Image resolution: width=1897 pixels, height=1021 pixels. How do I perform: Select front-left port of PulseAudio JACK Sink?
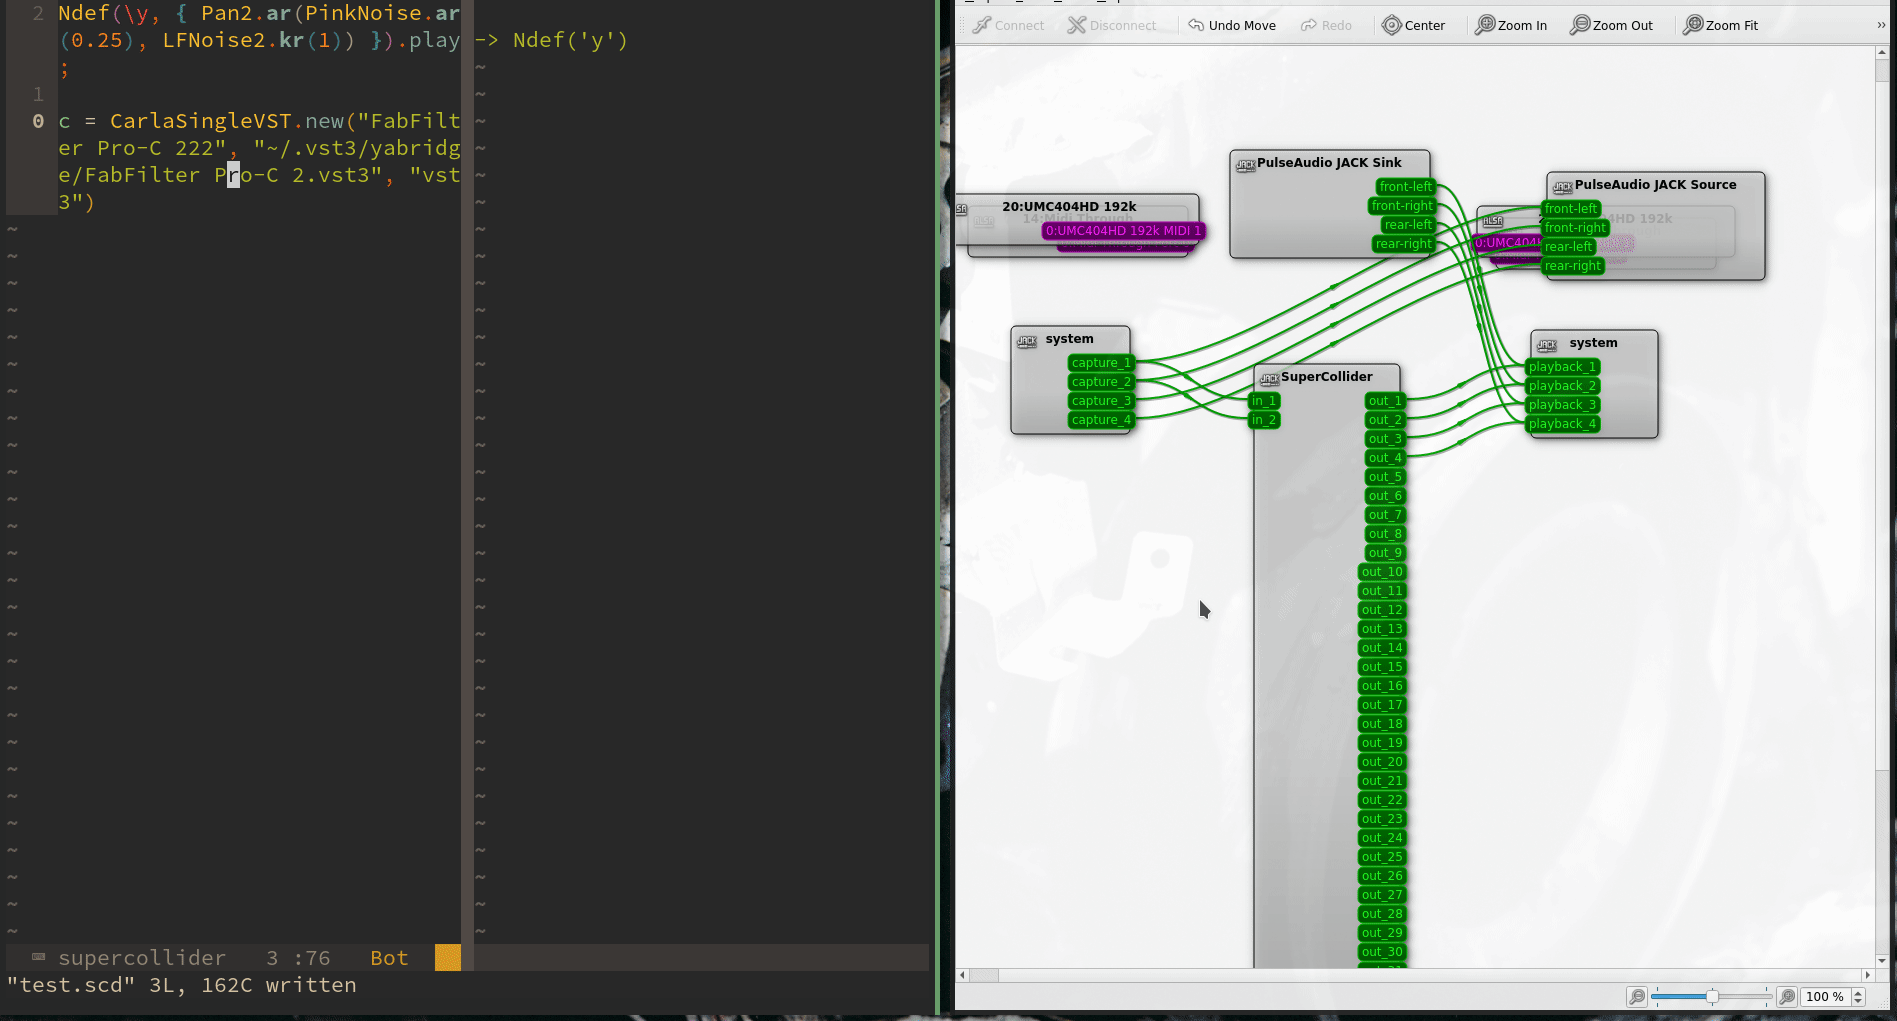click(x=1406, y=187)
